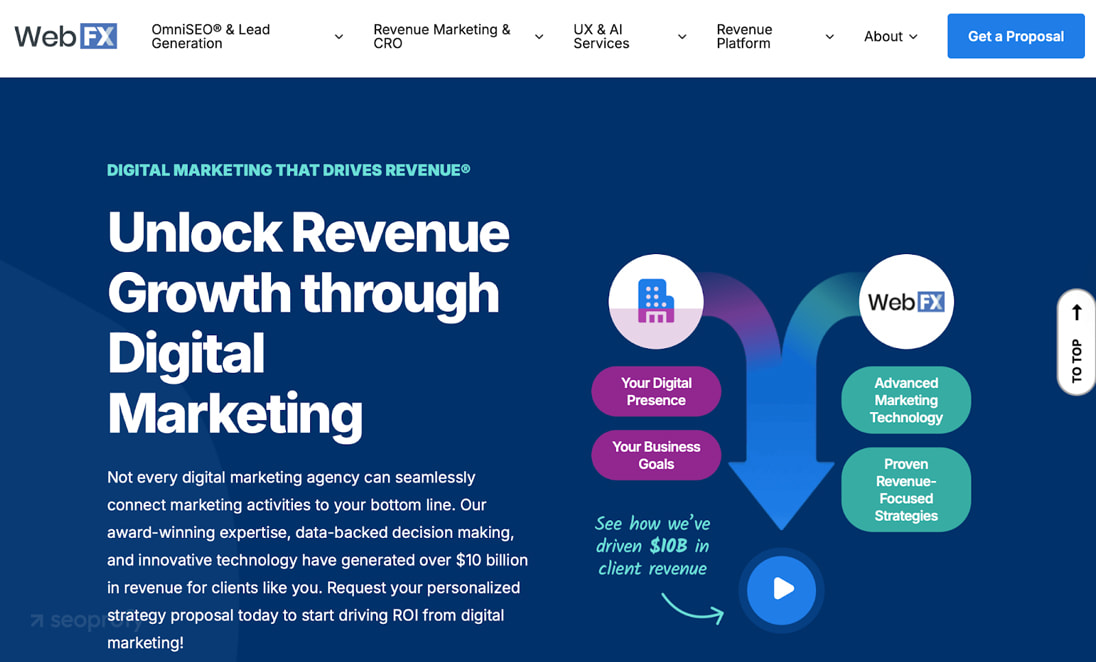The height and width of the screenshot is (662, 1096).
Task: Expand the Revenue Platform dropdown arrow
Action: point(829,37)
